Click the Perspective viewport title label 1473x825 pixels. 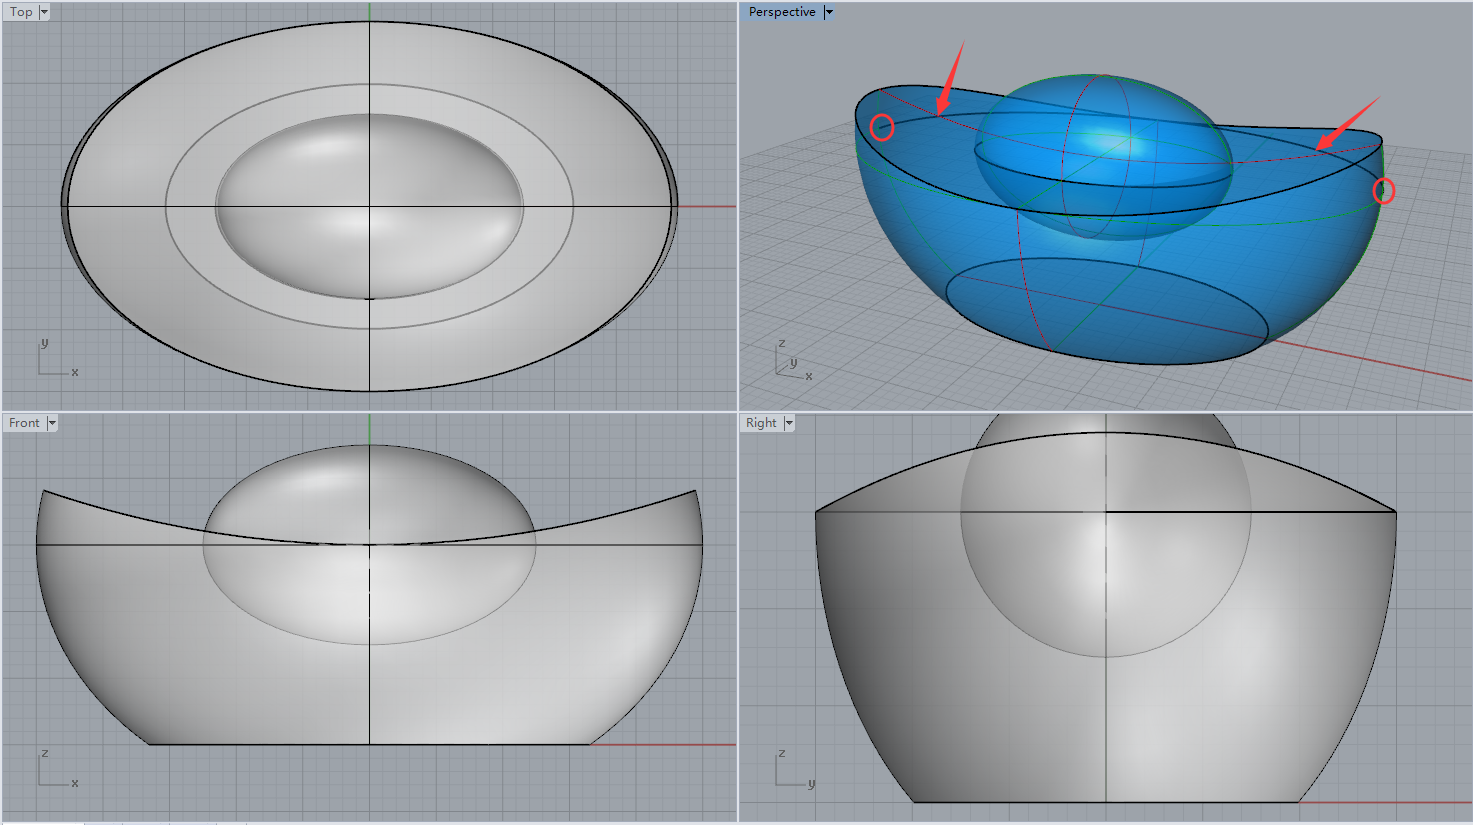pyautogui.click(x=781, y=12)
